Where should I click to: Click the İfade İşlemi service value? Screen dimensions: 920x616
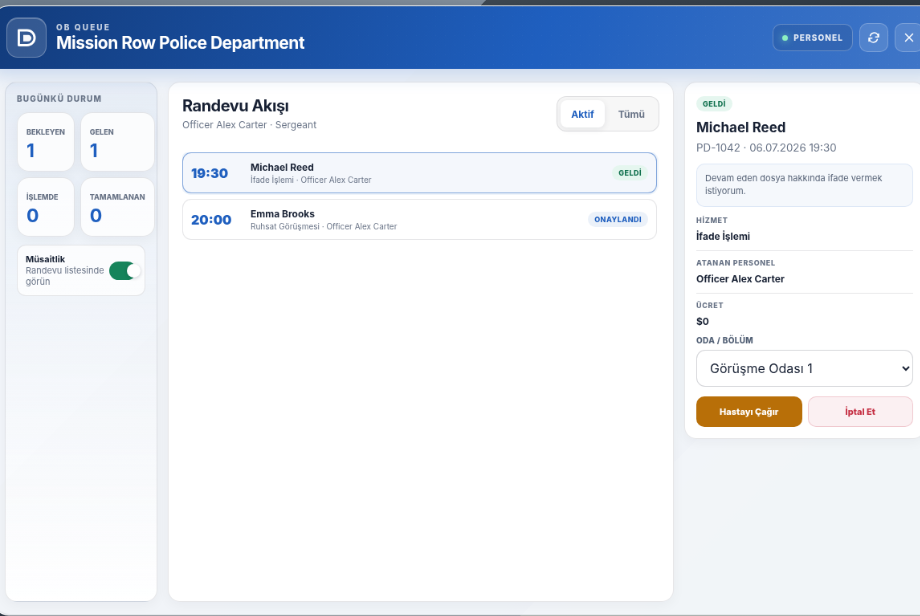point(723,236)
